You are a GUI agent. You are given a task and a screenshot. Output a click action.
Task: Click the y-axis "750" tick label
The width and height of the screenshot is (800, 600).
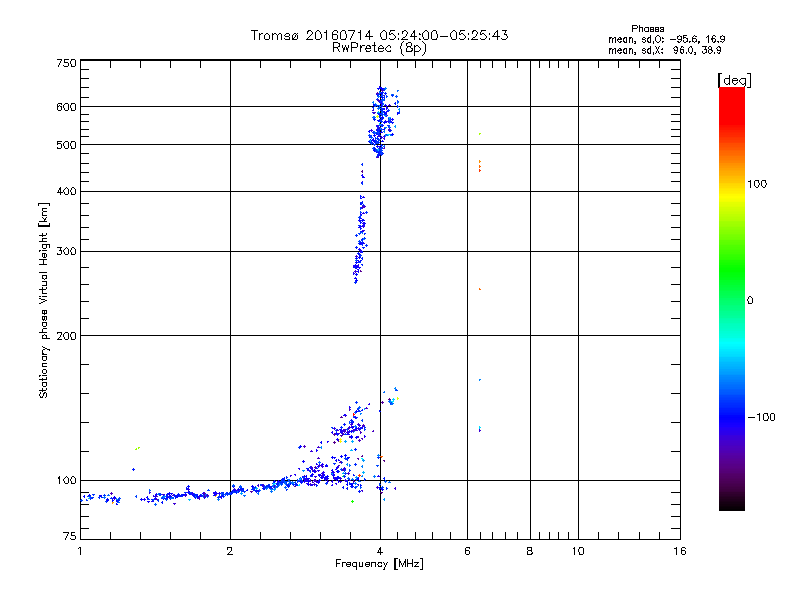[x=66, y=63]
